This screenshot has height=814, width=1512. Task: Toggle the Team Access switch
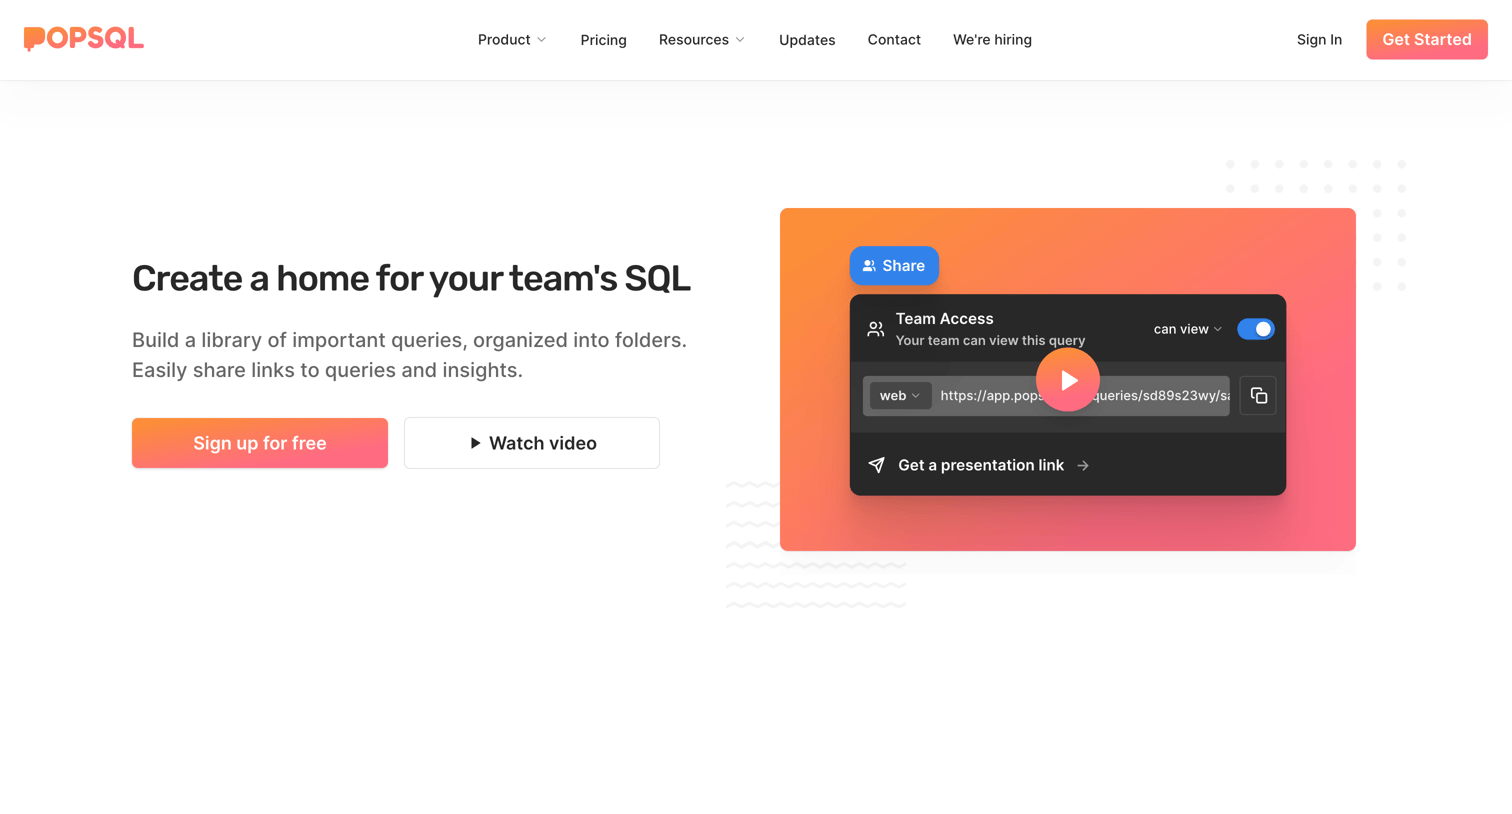click(1255, 329)
